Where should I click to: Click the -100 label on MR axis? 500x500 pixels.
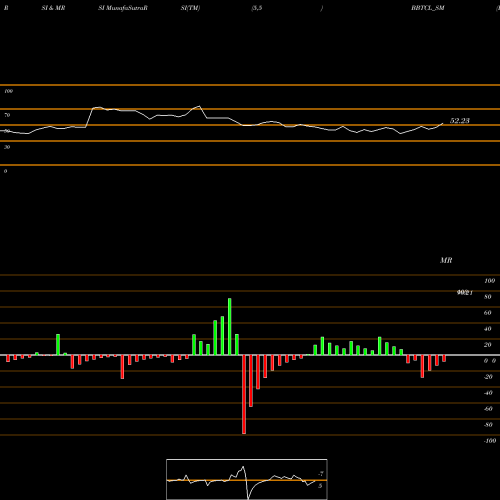pos(490,441)
